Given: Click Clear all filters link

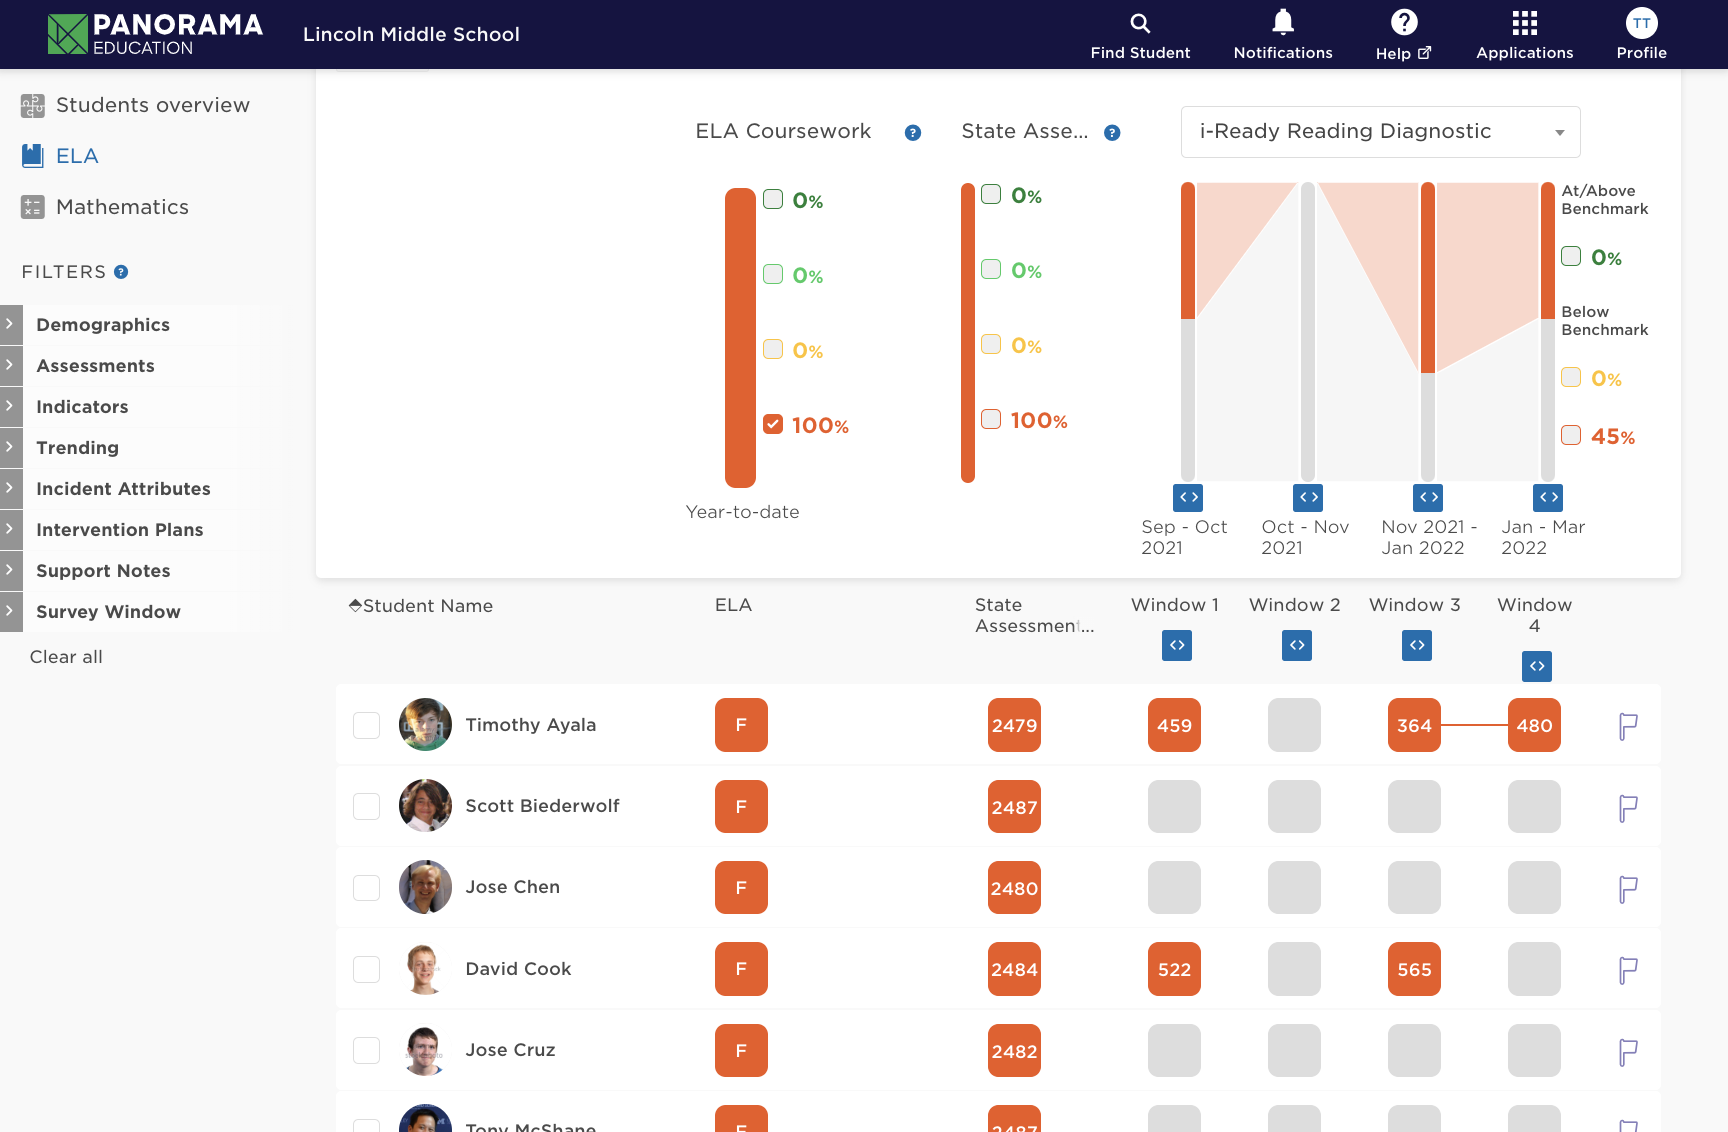Looking at the screenshot, I should click(66, 657).
